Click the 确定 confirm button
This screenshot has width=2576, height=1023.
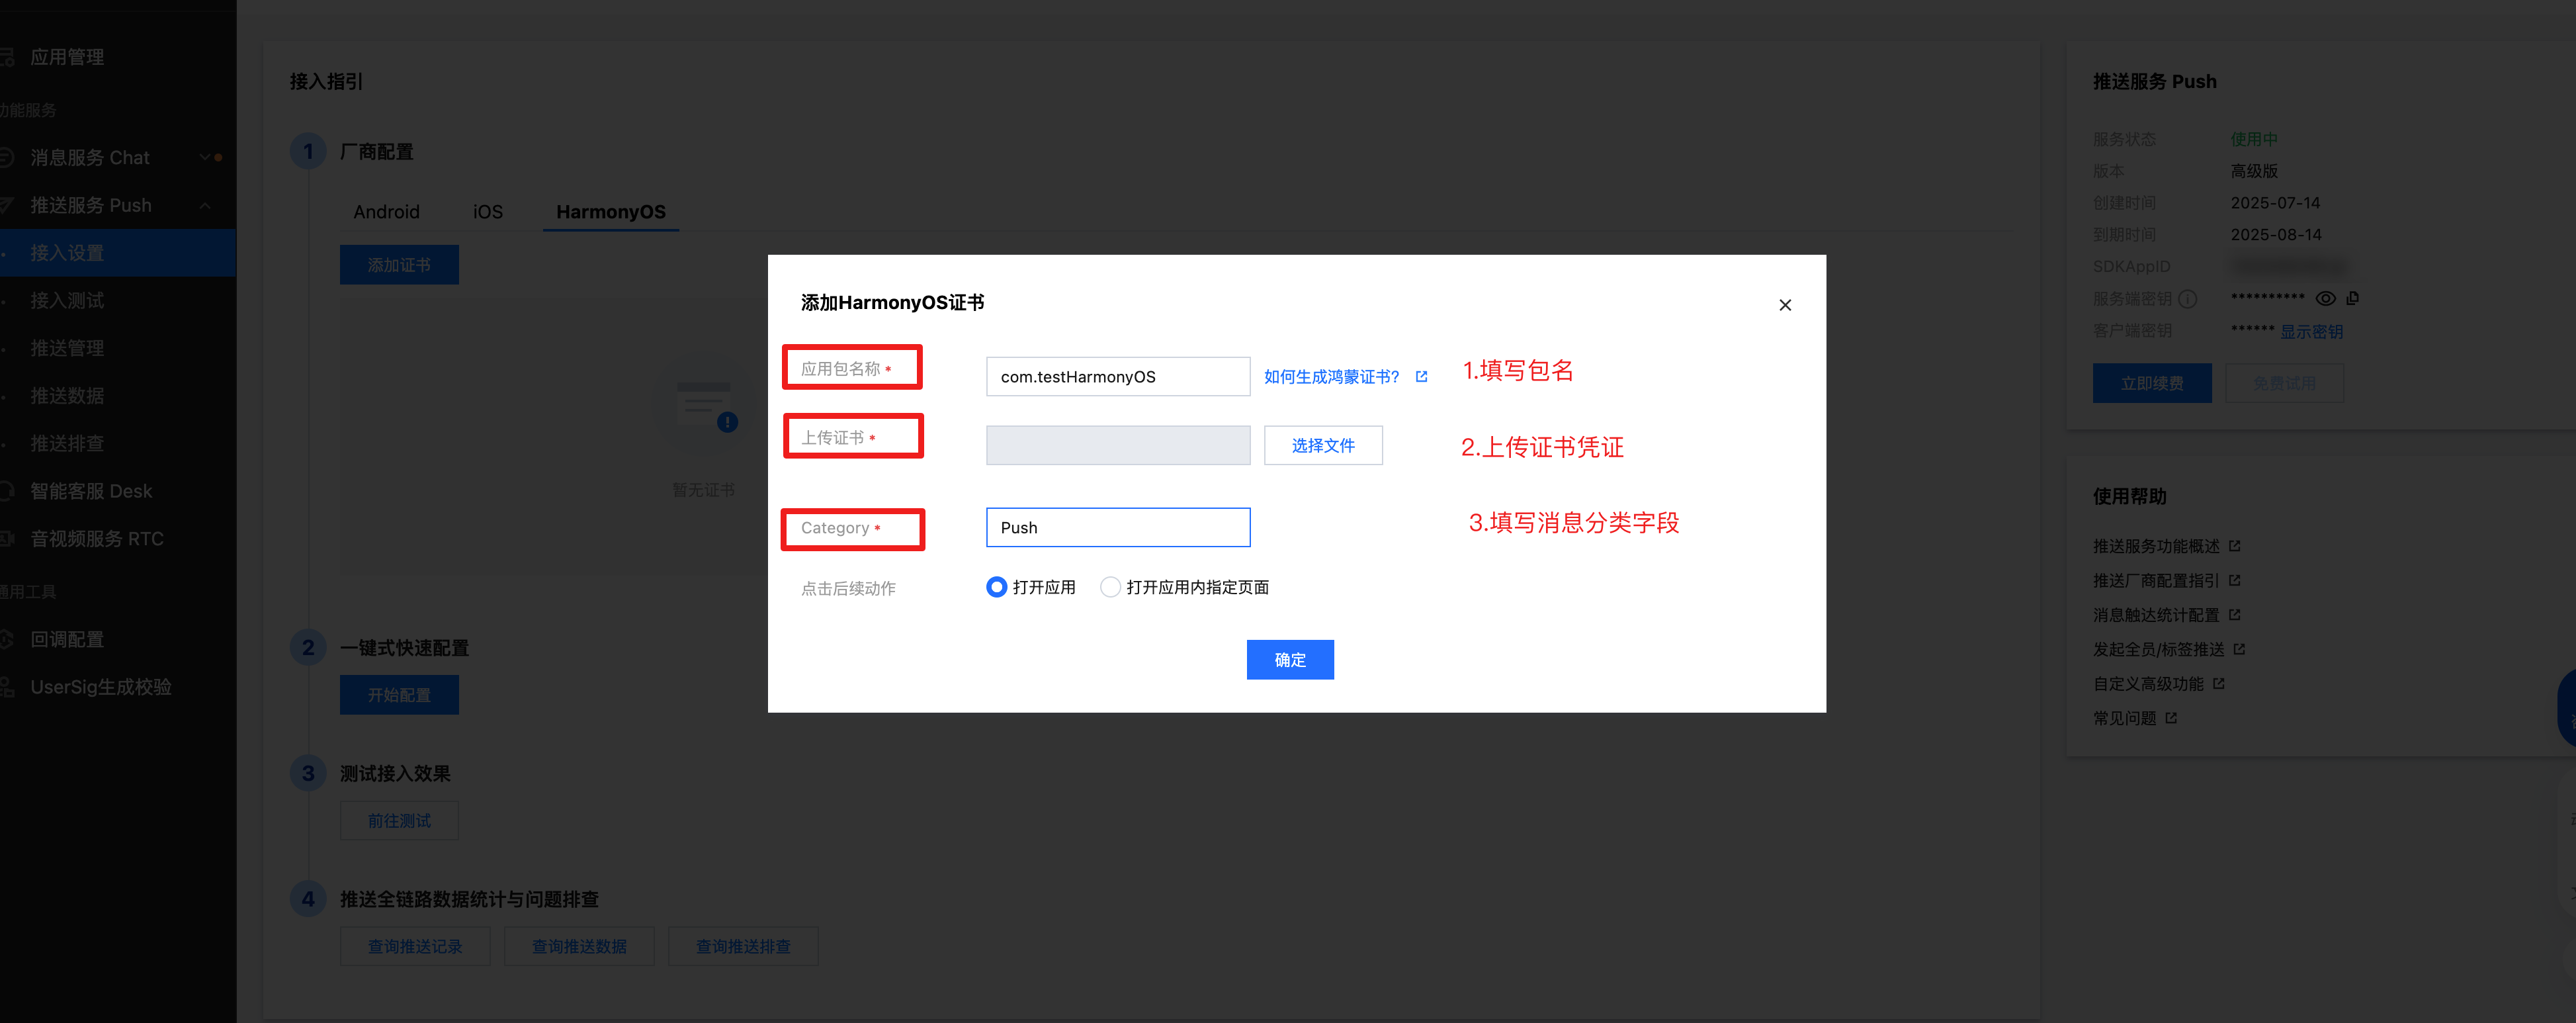pyautogui.click(x=1289, y=660)
